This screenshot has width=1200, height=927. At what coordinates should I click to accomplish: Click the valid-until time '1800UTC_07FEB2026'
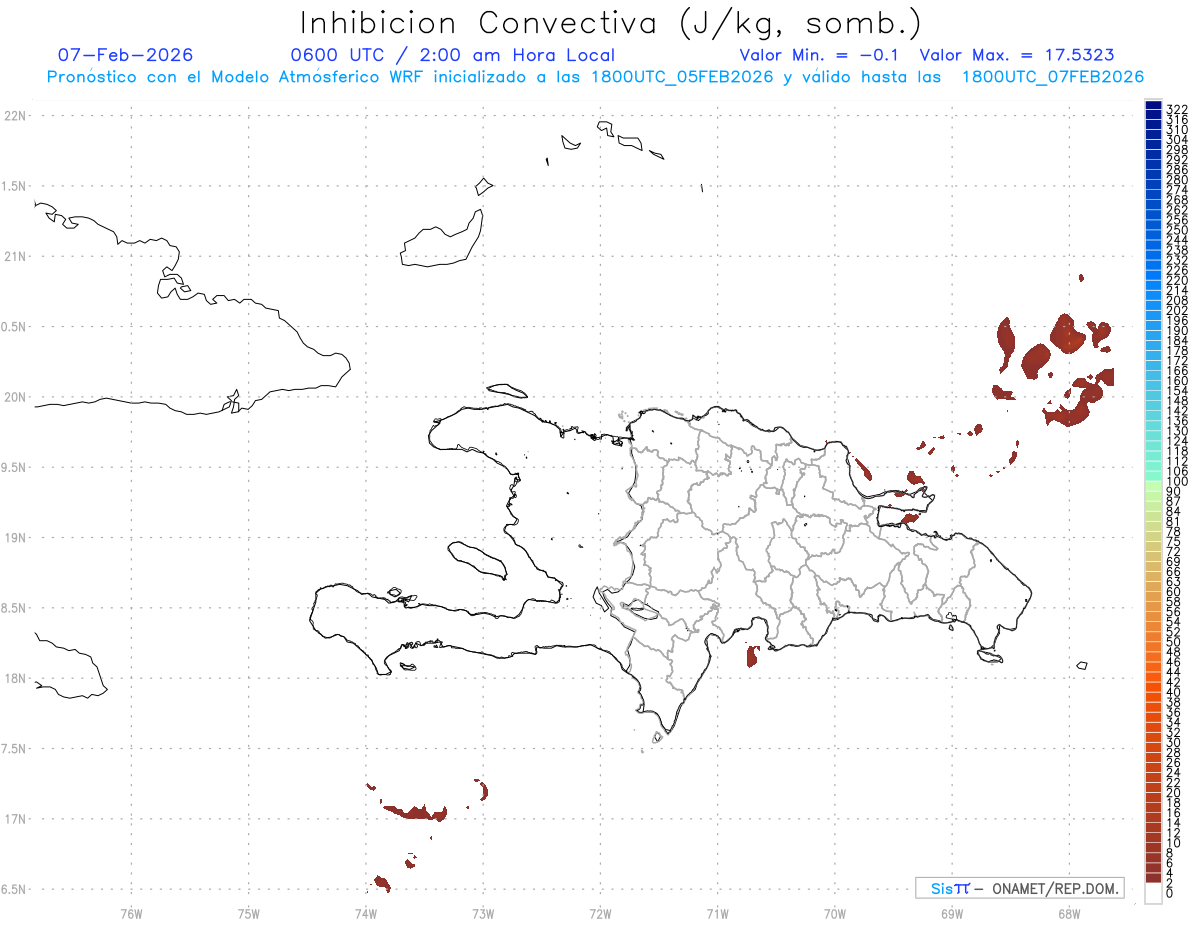pos(1053,77)
